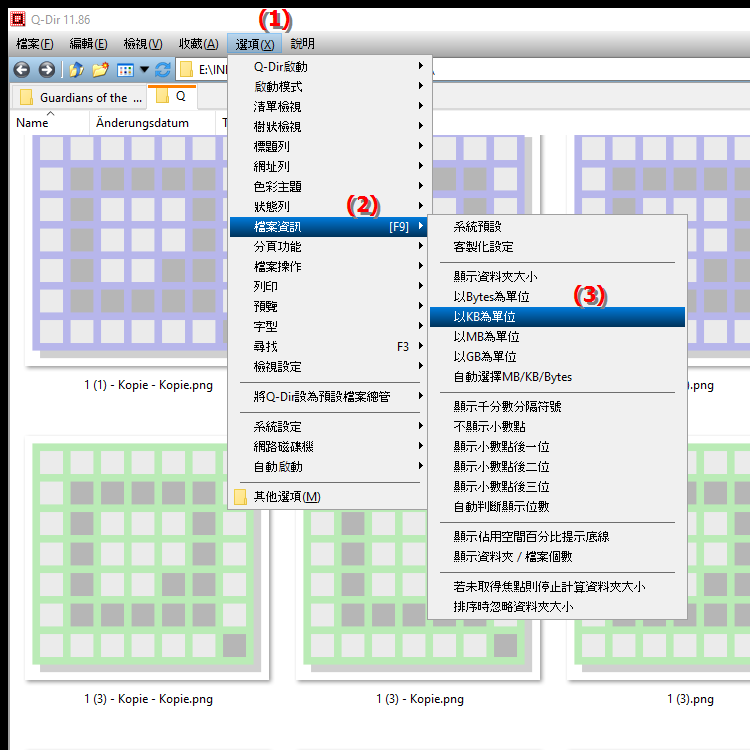This screenshot has width=750, height=750.
Task: Click the 選項(X) menu
Action: 255,44
